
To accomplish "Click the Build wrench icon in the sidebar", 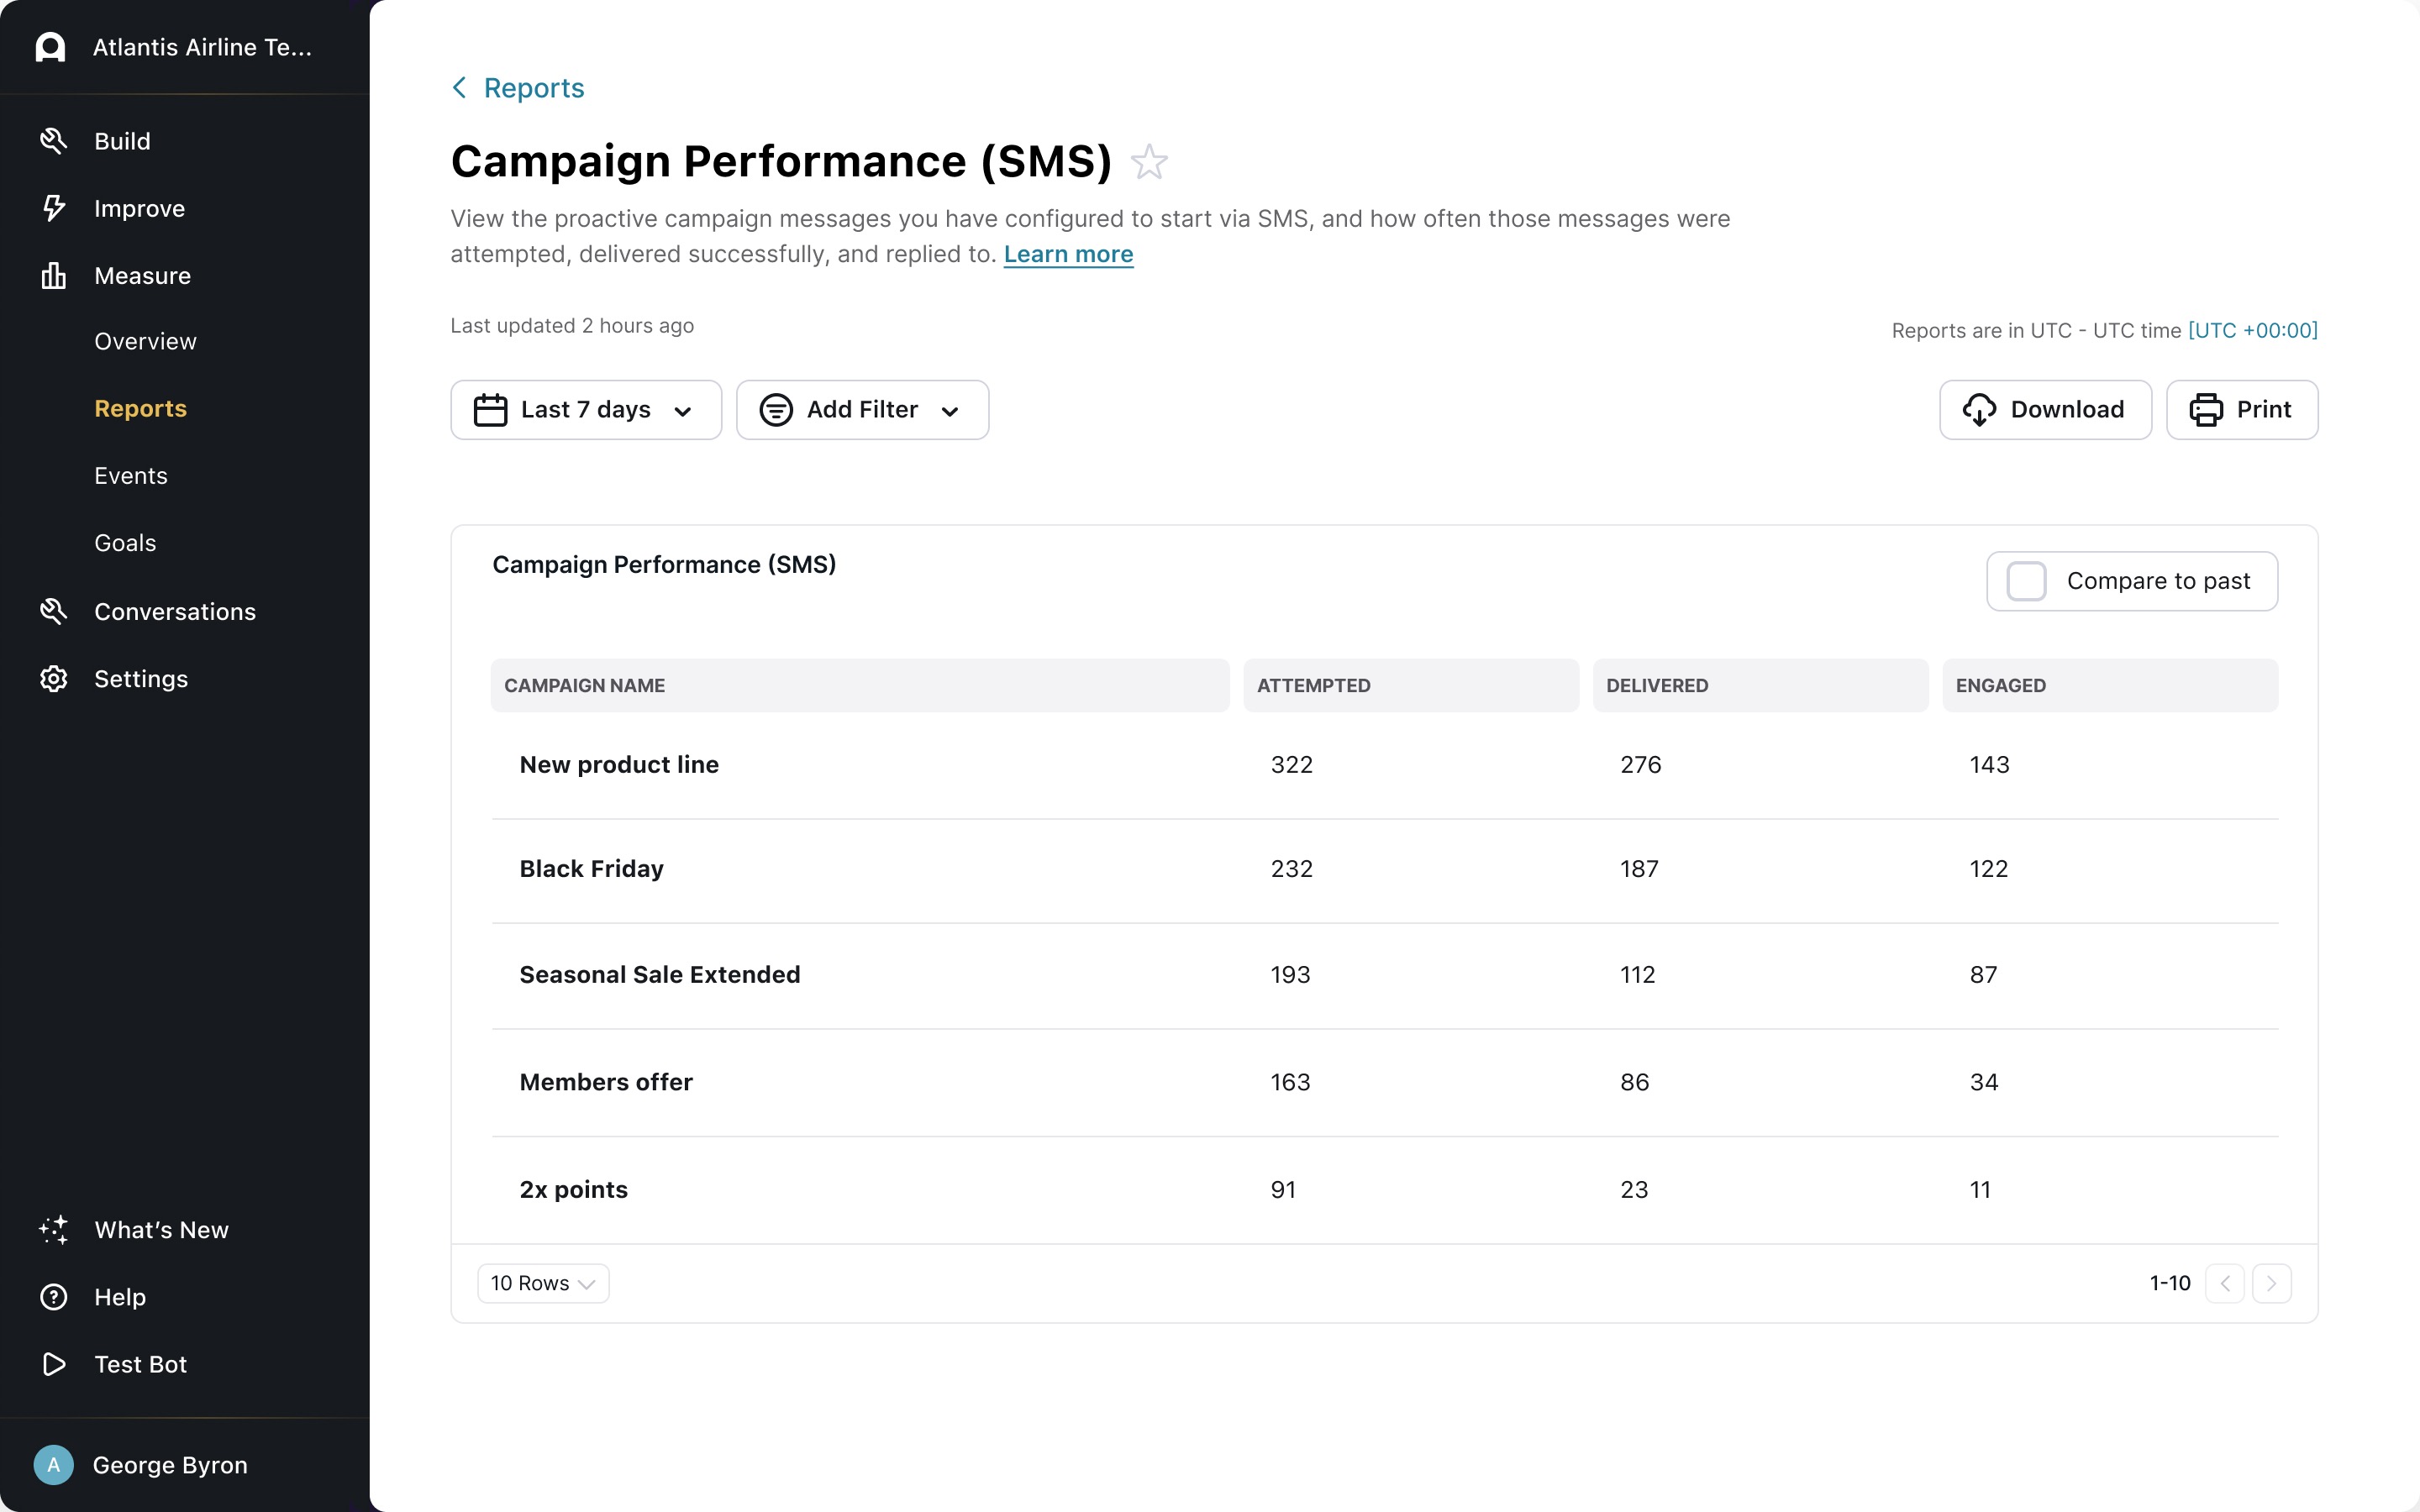I will click(53, 141).
